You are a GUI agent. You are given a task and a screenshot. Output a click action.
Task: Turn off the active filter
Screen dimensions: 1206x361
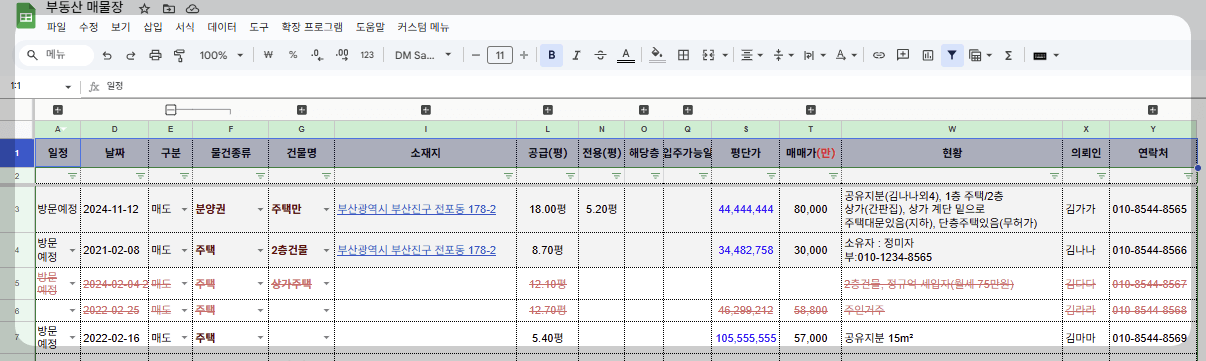coord(952,55)
